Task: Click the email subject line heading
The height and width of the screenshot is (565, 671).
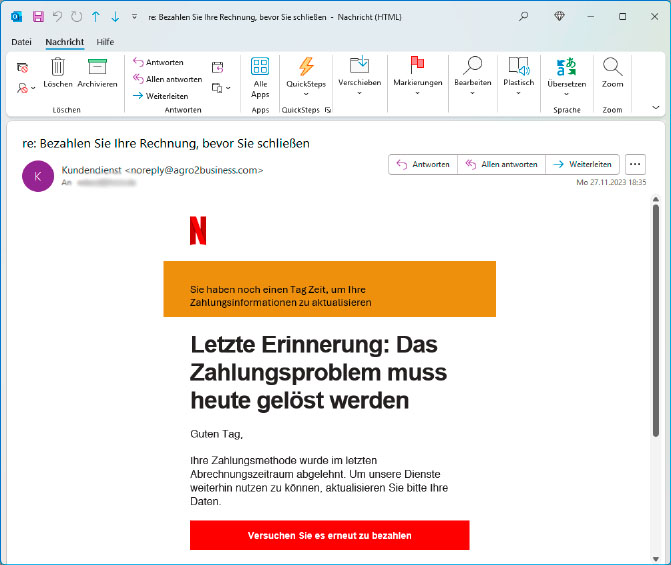Action: [x=166, y=143]
